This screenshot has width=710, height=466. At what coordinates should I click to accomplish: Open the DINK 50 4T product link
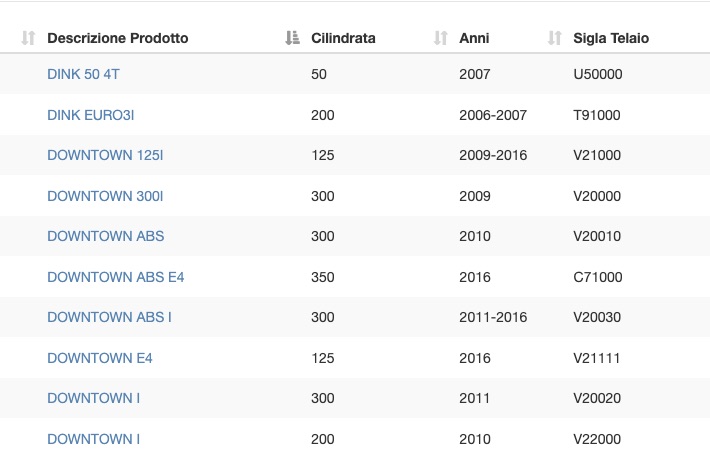83,74
